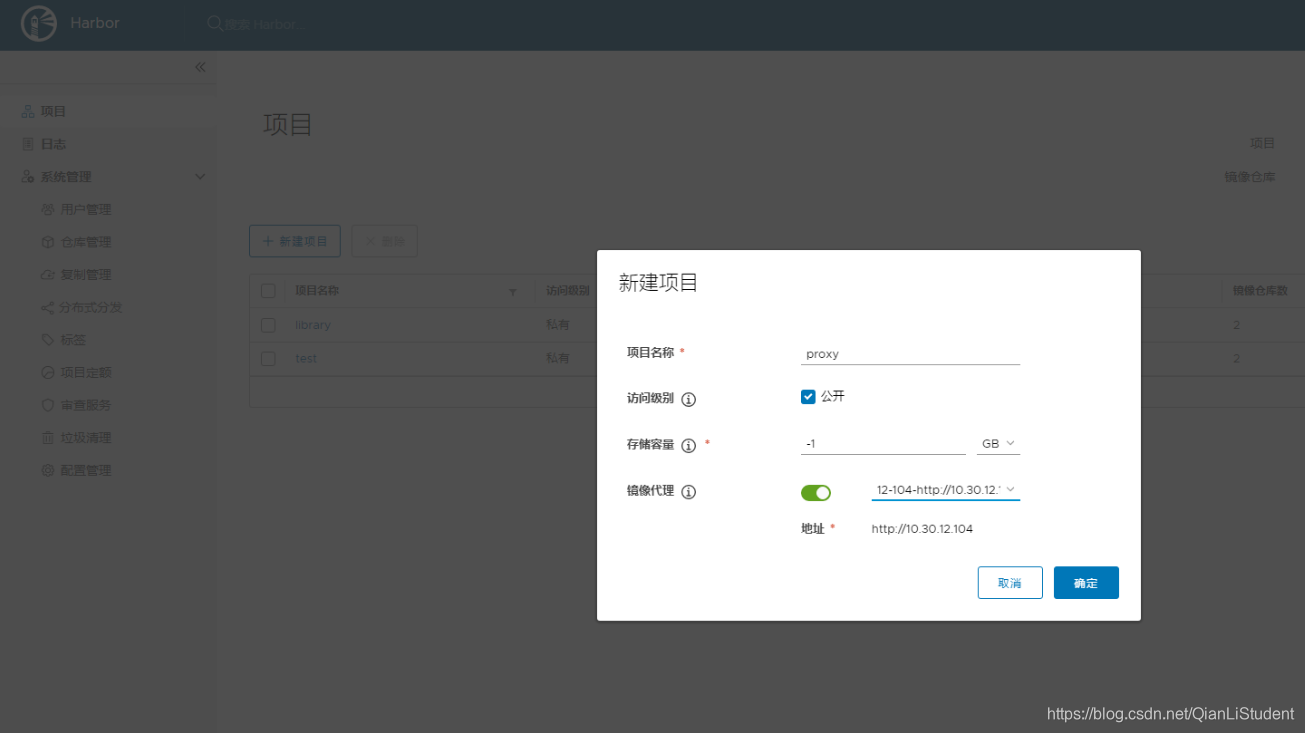Click the 项目定额 quota icon
1305x733 pixels.
47,373
